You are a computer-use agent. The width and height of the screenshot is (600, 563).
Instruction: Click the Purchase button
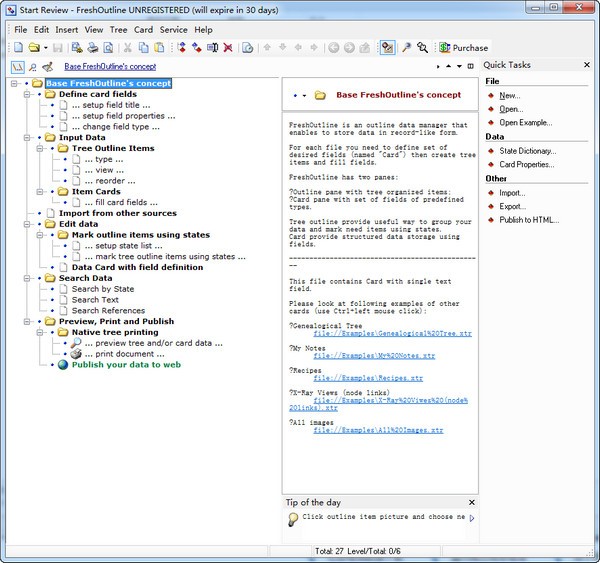(463, 47)
